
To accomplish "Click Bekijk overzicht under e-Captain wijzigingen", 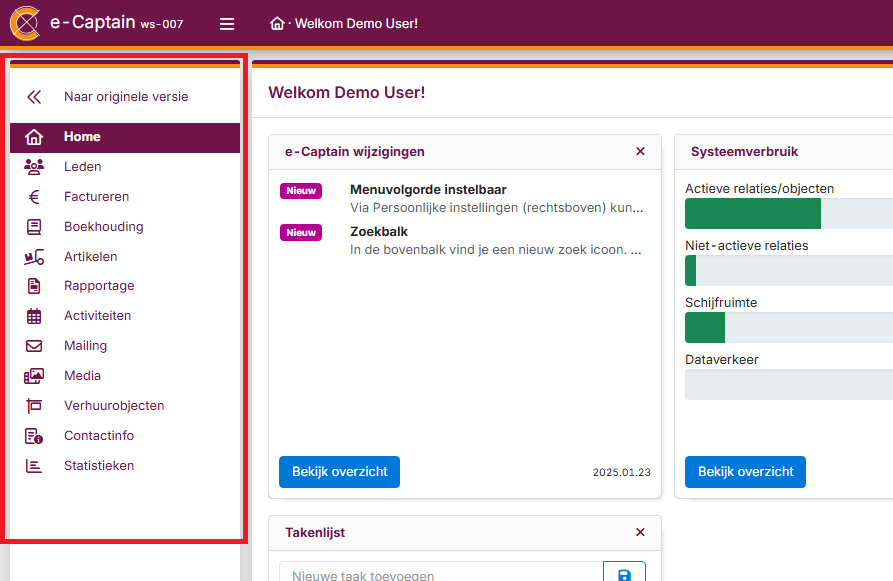I will pos(339,472).
